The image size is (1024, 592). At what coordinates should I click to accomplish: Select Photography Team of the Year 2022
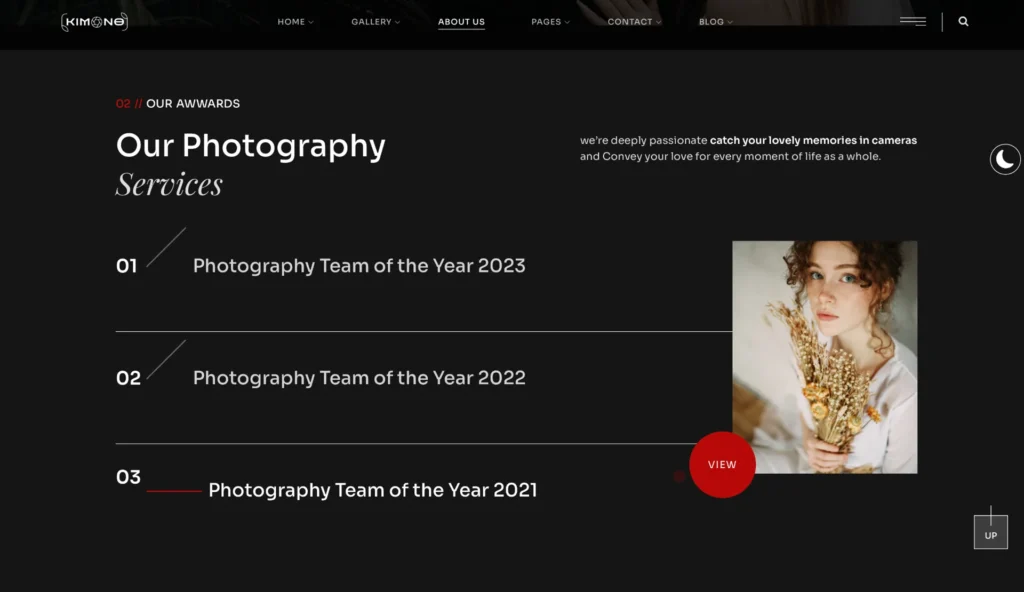(x=359, y=378)
